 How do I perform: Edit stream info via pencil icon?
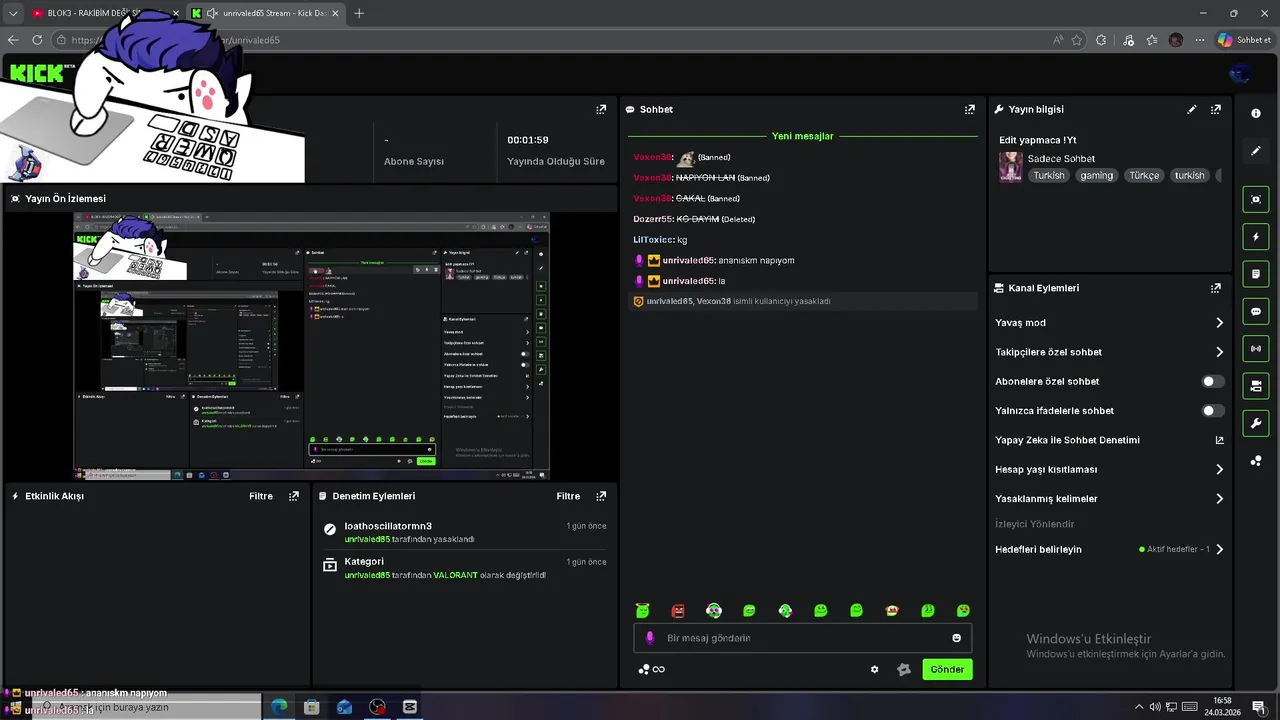(x=1192, y=109)
